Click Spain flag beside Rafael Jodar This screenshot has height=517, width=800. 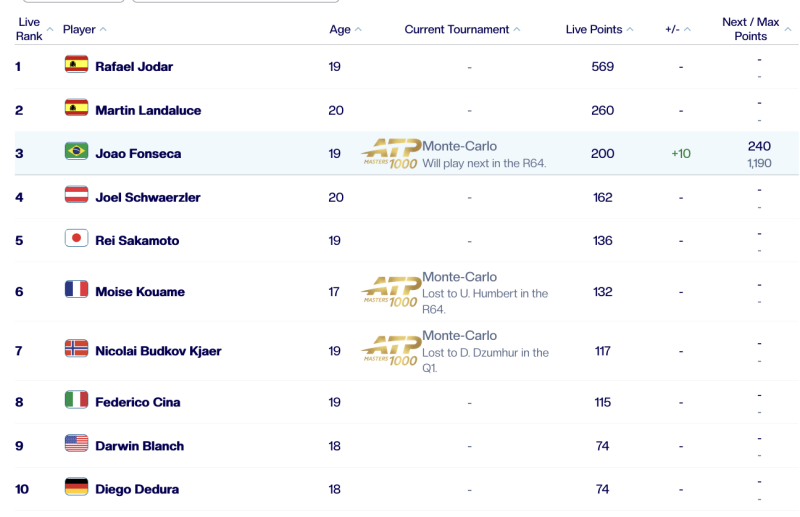77,64
